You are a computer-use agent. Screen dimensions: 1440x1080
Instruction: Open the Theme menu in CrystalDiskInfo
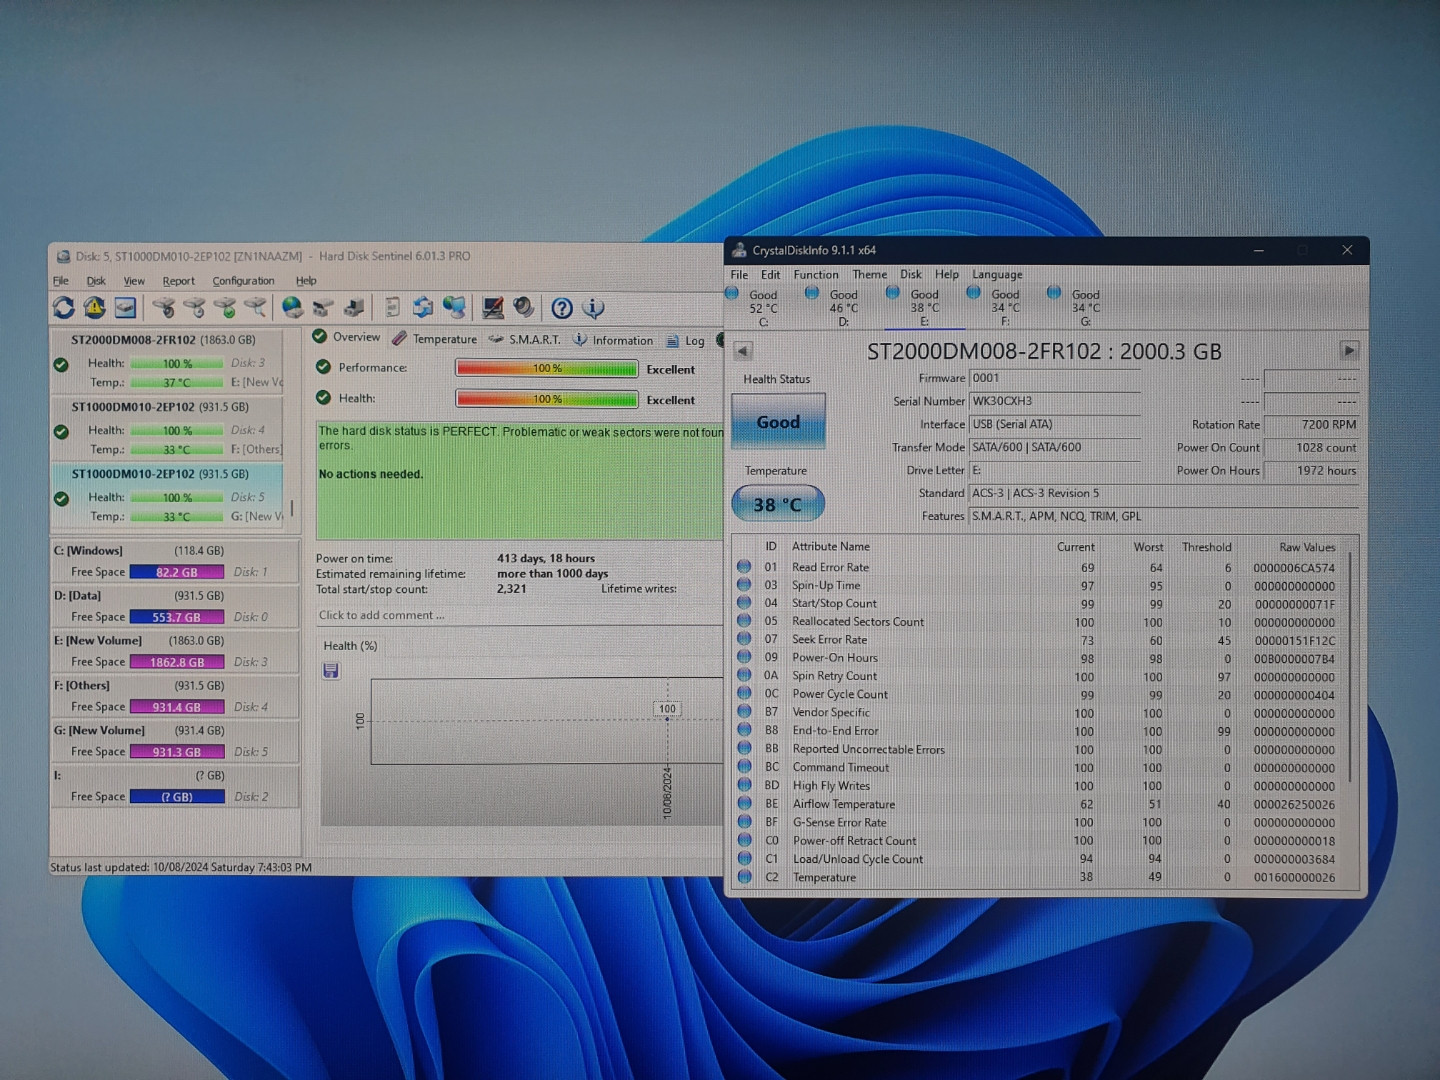tap(869, 275)
